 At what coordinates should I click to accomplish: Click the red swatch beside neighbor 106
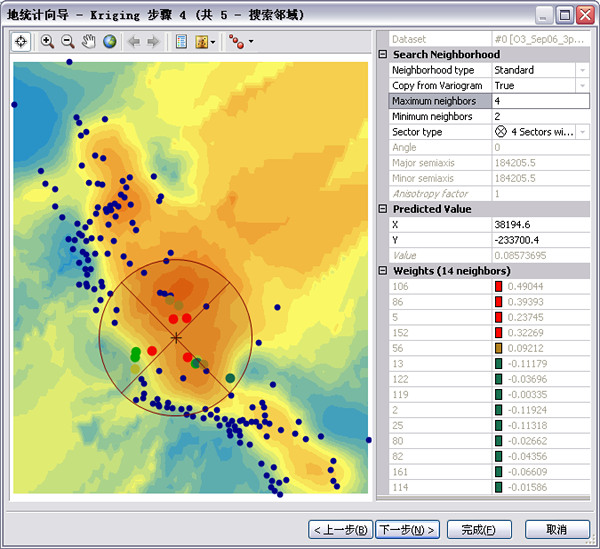pyautogui.click(x=499, y=286)
